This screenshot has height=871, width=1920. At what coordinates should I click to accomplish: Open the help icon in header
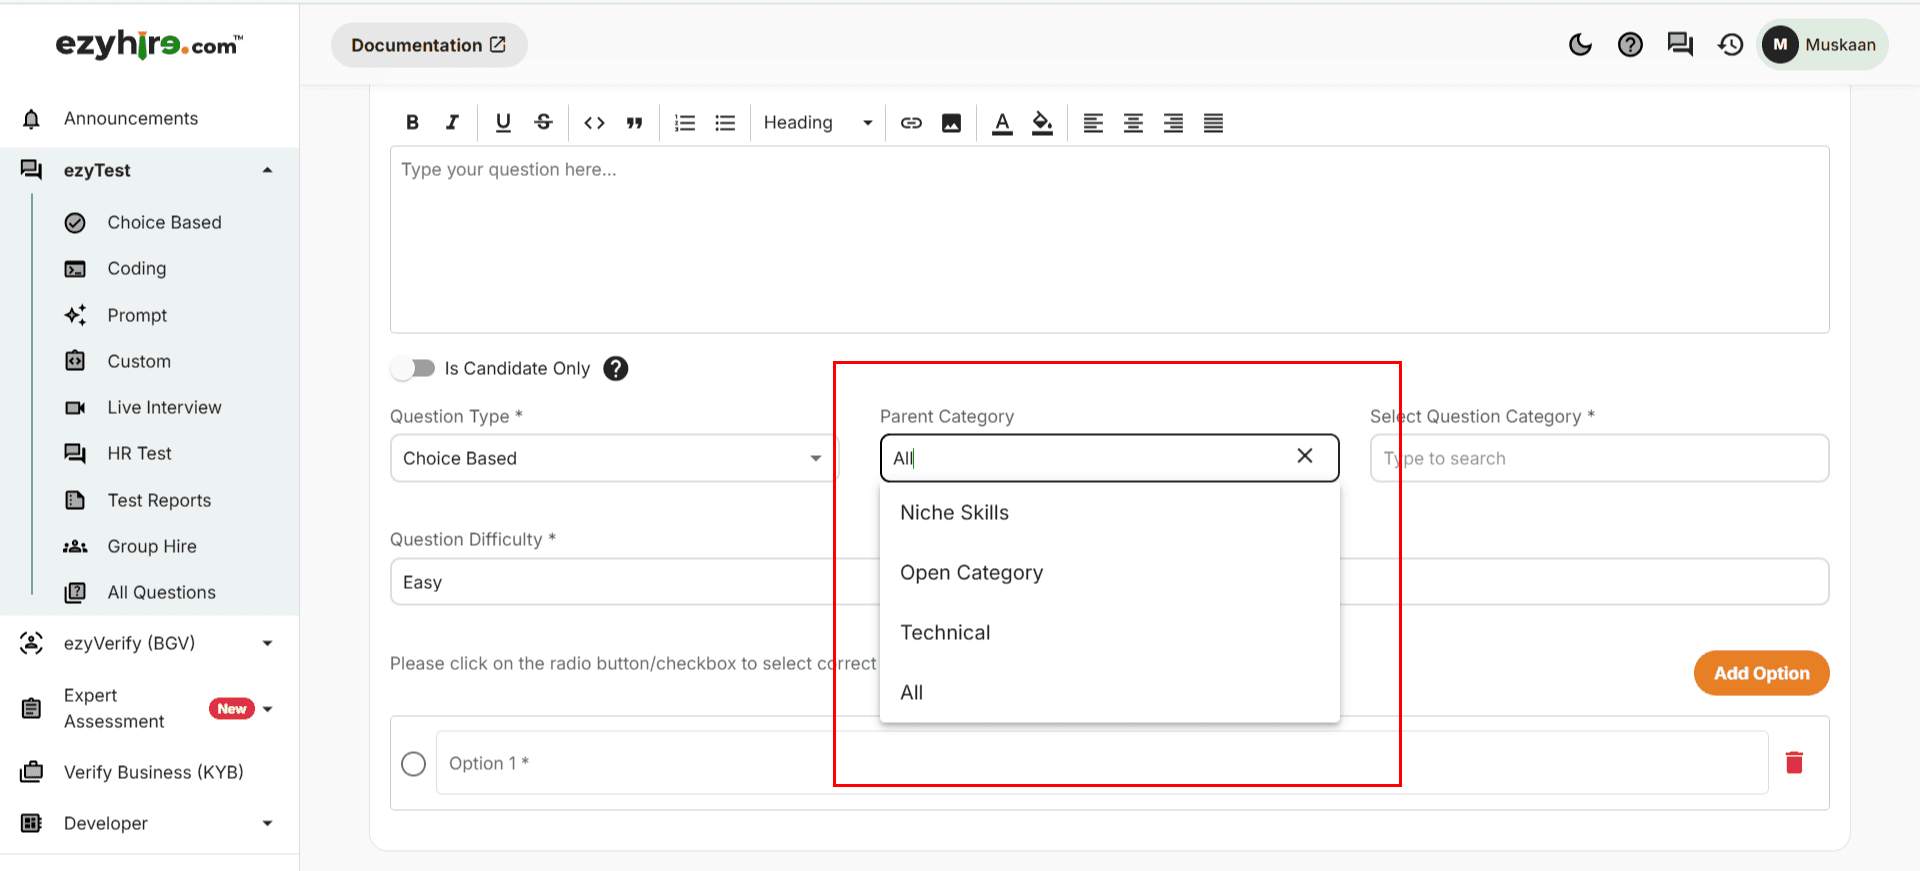point(1630,44)
